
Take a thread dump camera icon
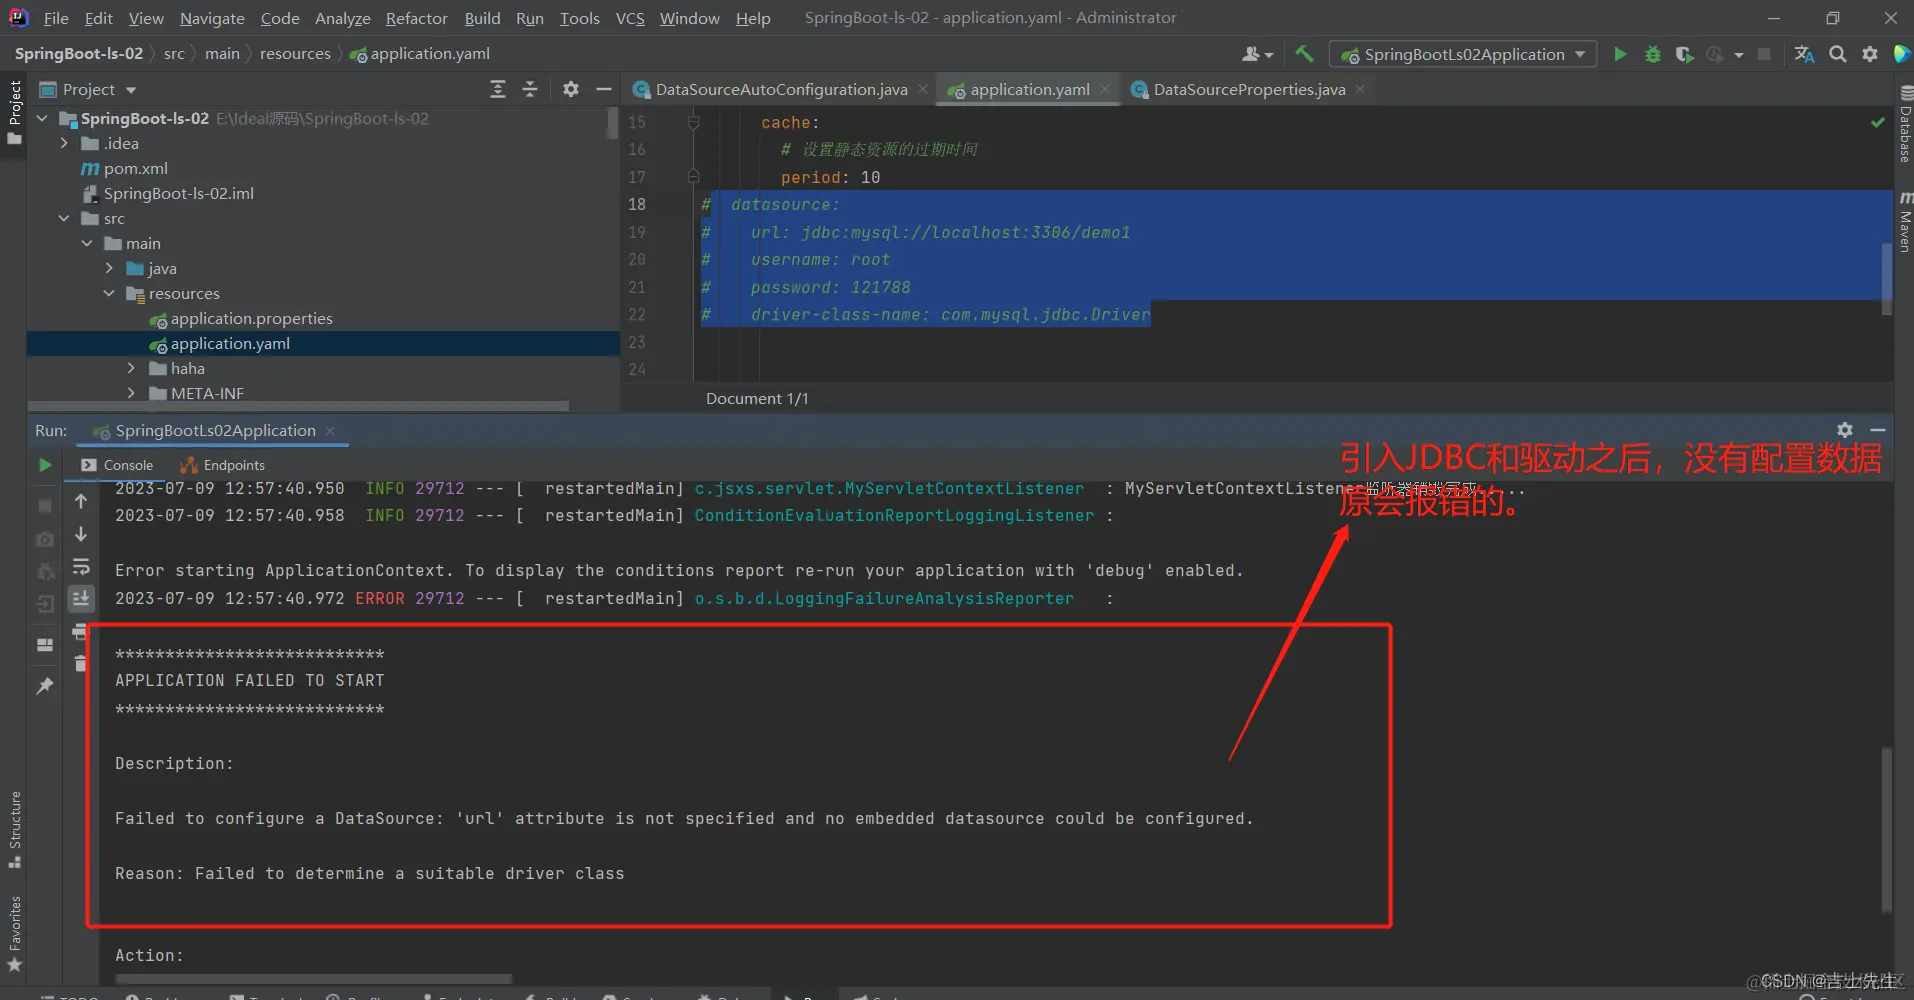[45, 539]
